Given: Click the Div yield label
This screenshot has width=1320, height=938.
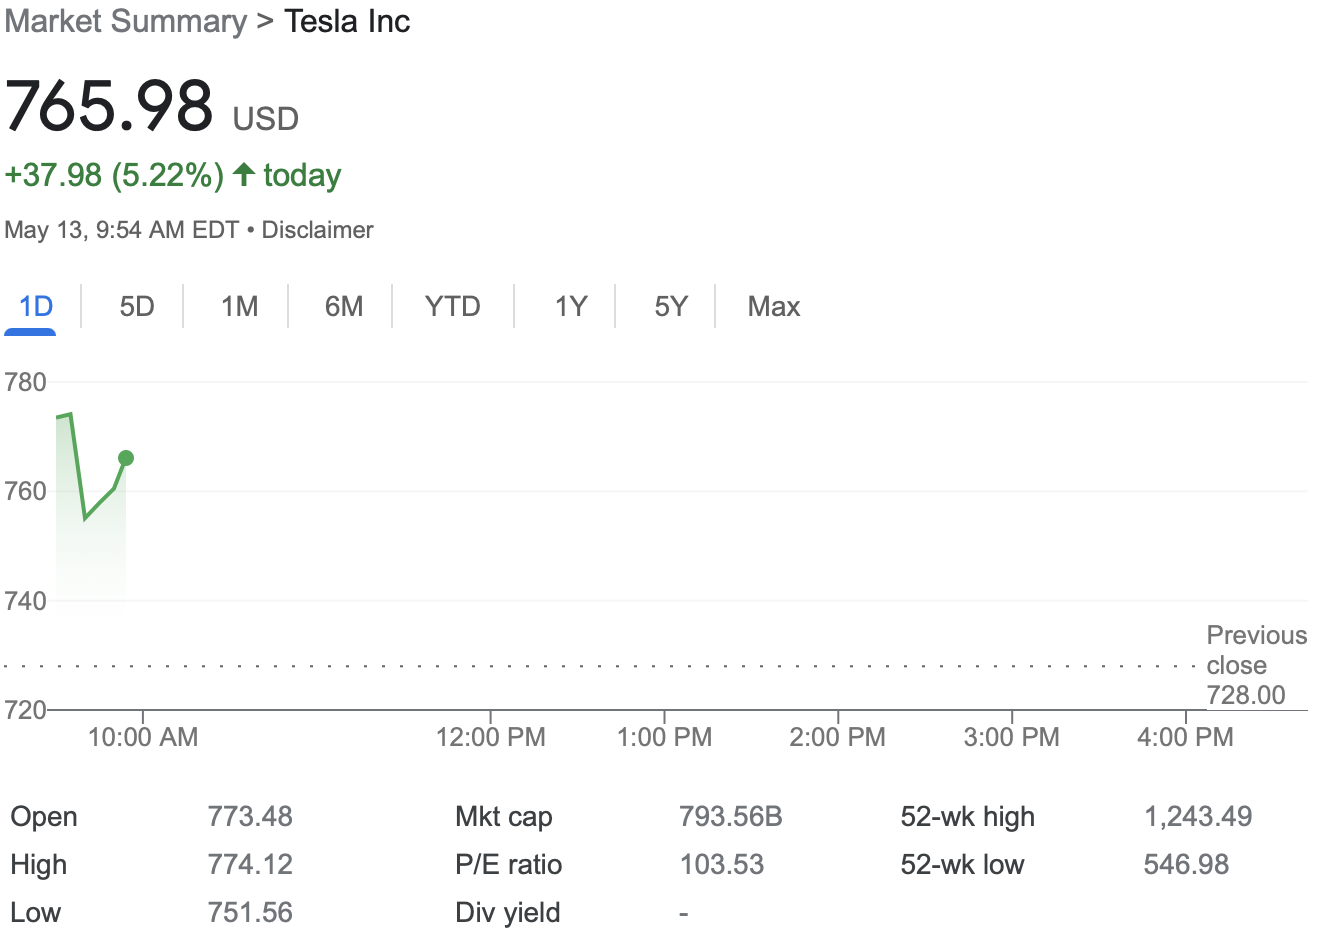Looking at the screenshot, I should click(x=508, y=912).
